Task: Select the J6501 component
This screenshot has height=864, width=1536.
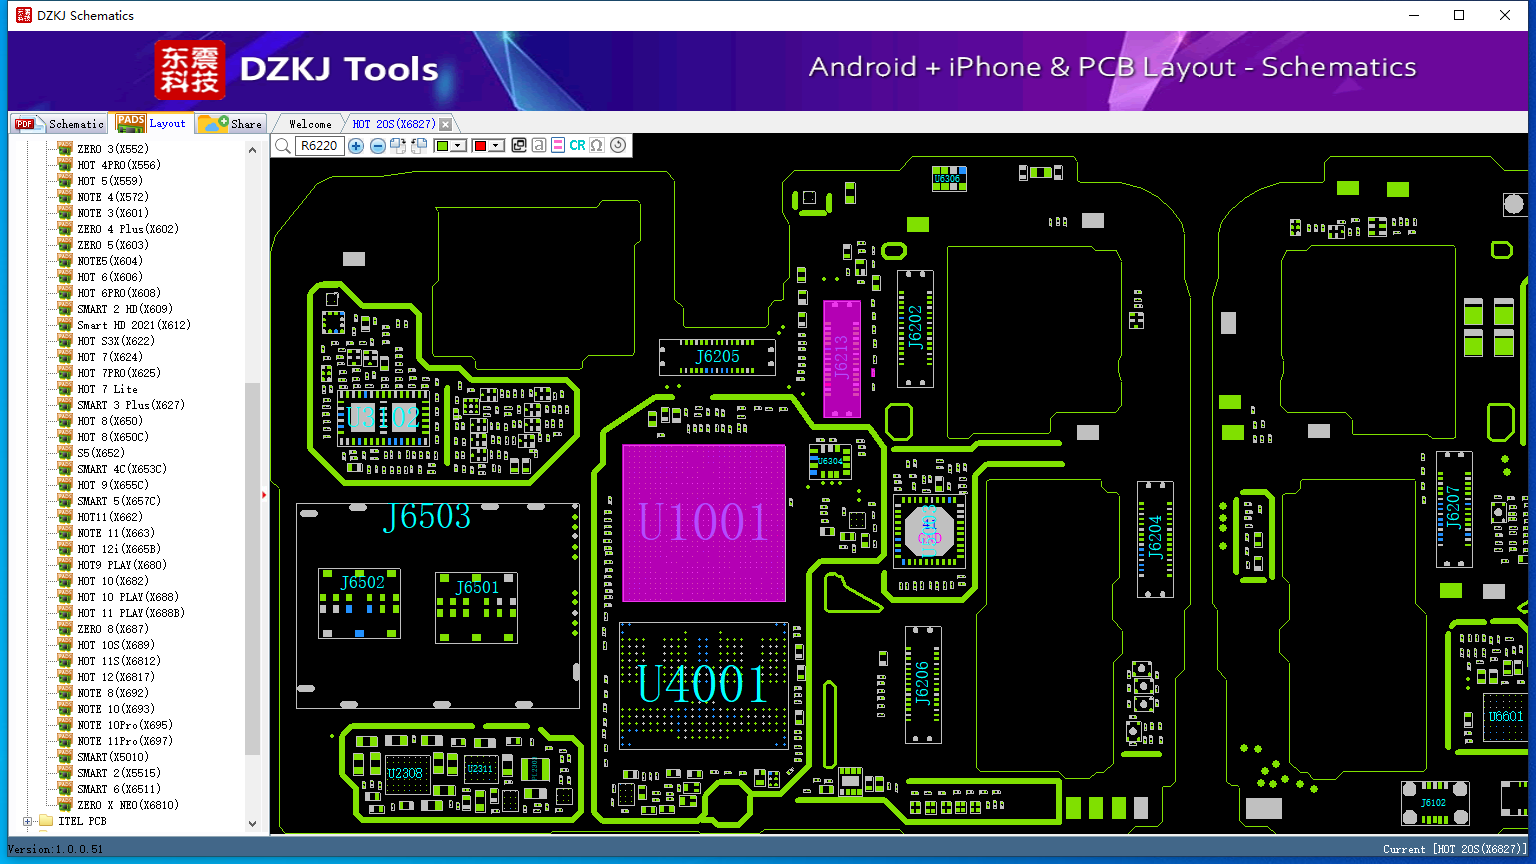Action: pos(477,607)
